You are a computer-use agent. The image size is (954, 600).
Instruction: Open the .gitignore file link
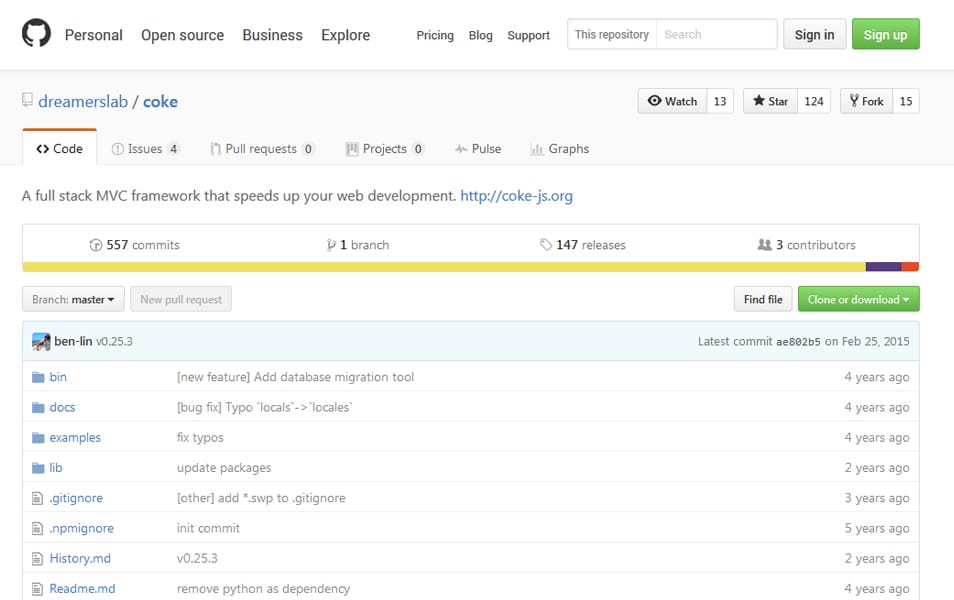[76, 498]
